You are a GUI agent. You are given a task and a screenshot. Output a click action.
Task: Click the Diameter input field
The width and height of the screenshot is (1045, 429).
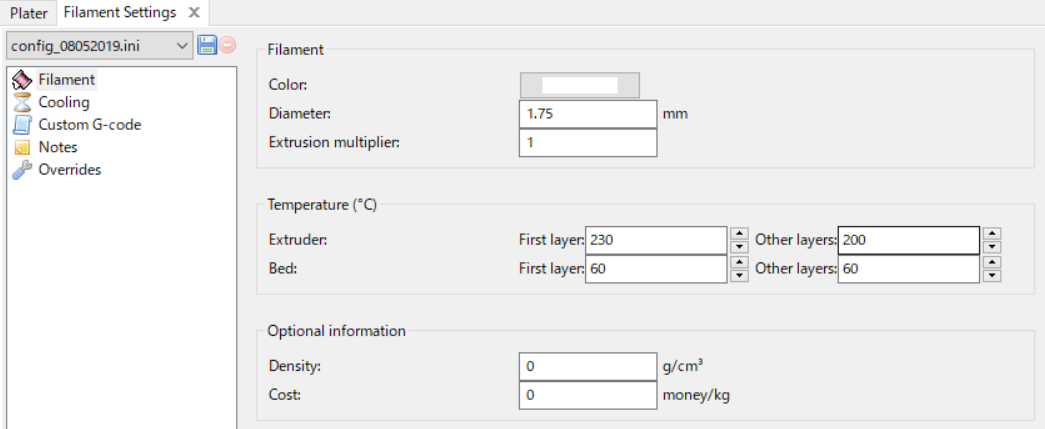click(x=588, y=114)
